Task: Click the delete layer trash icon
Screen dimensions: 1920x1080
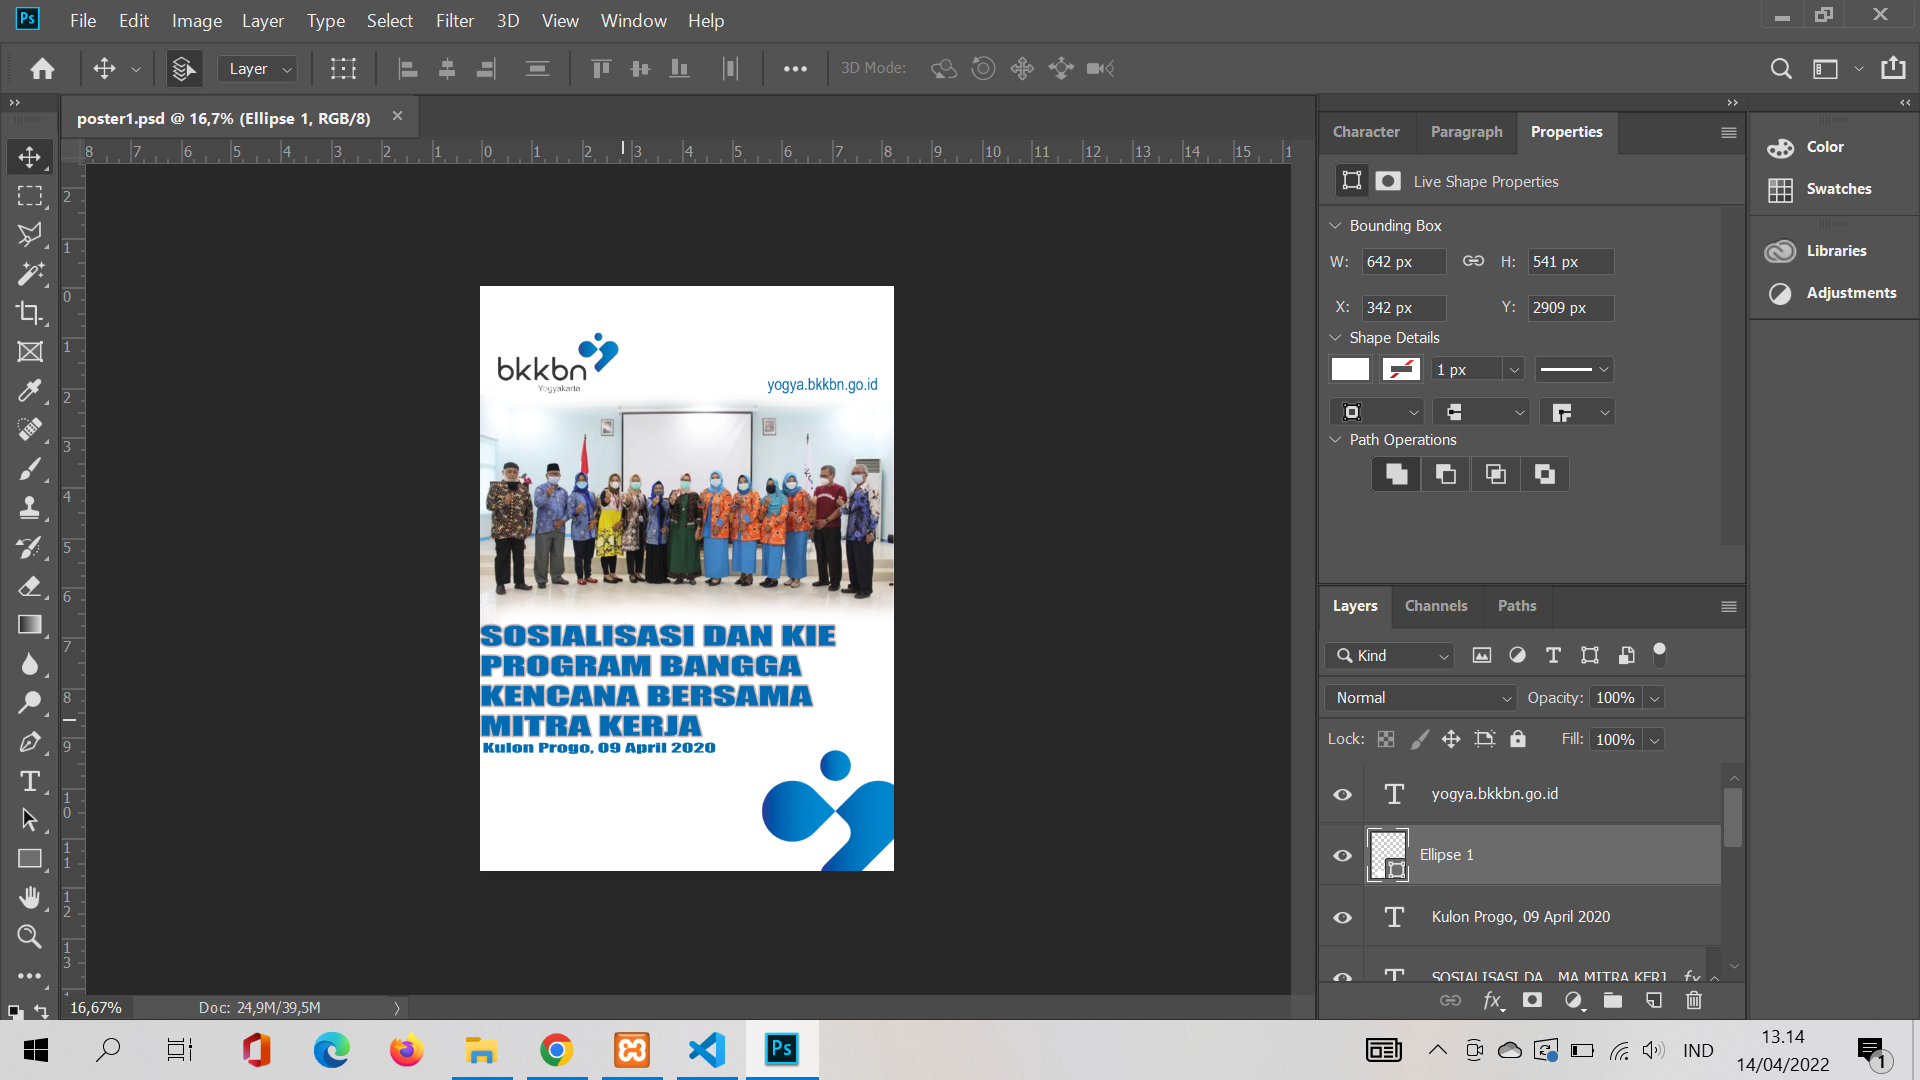Action: [x=1694, y=1000]
